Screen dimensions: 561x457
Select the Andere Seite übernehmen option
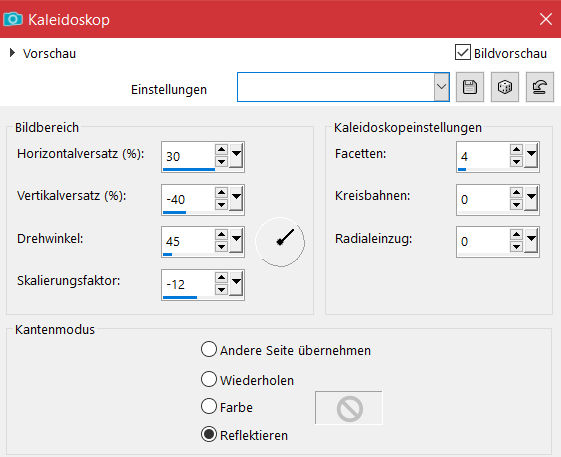point(209,350)
